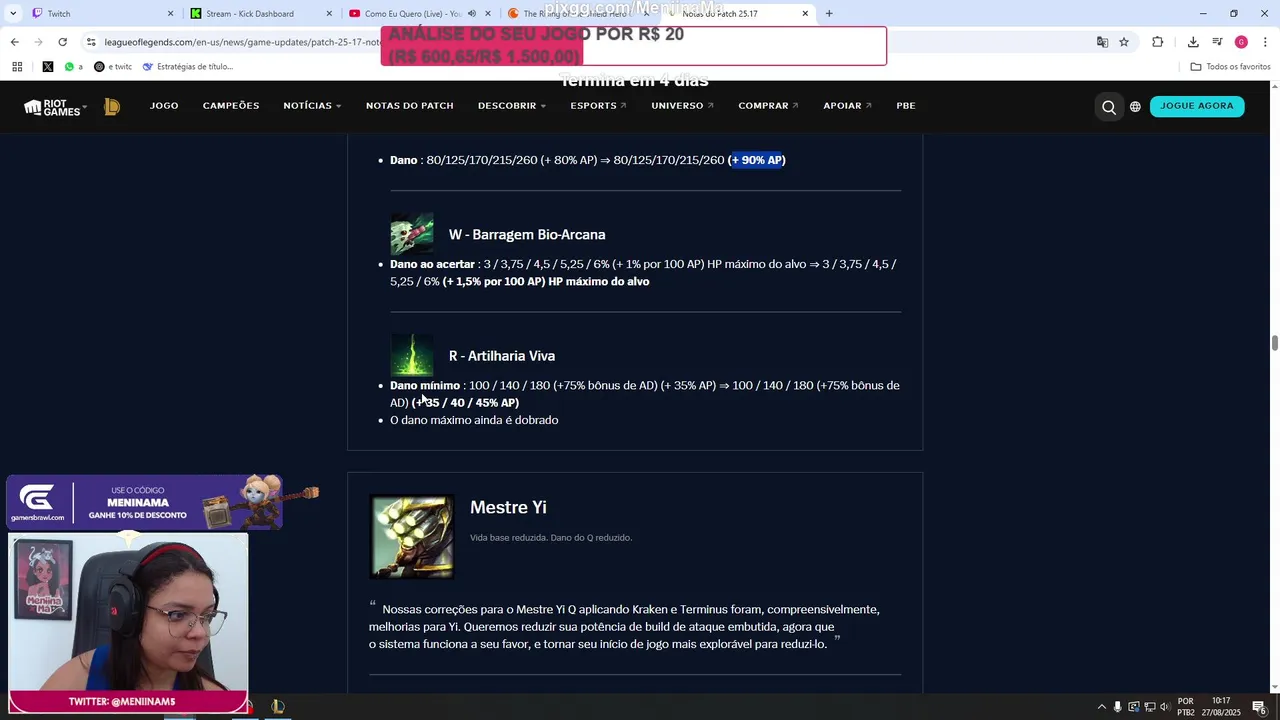Image resolution: width=1280 pixels, height=720 pixels.
Task: Open the apps grid in bookmarks bar
Action: coord(17,67)
